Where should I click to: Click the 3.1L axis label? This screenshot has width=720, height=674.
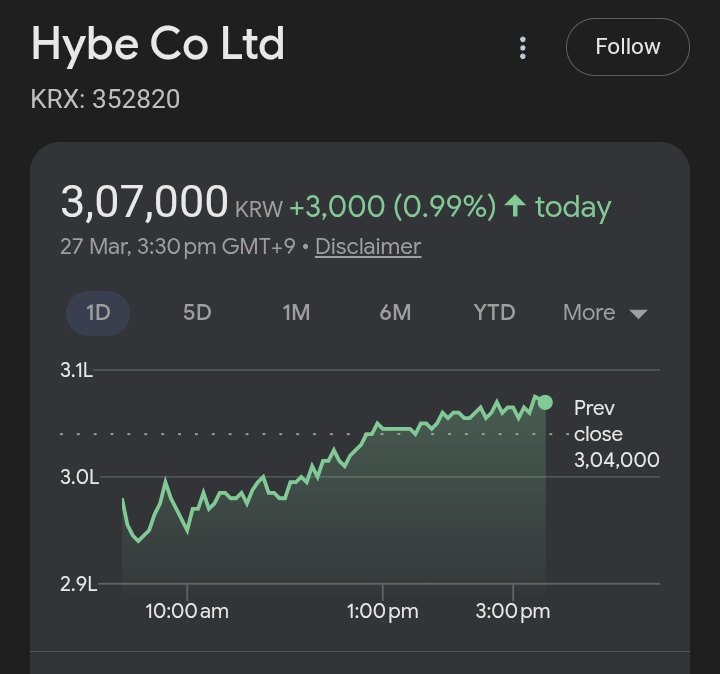pyautogui.click(x=76, y=370)
